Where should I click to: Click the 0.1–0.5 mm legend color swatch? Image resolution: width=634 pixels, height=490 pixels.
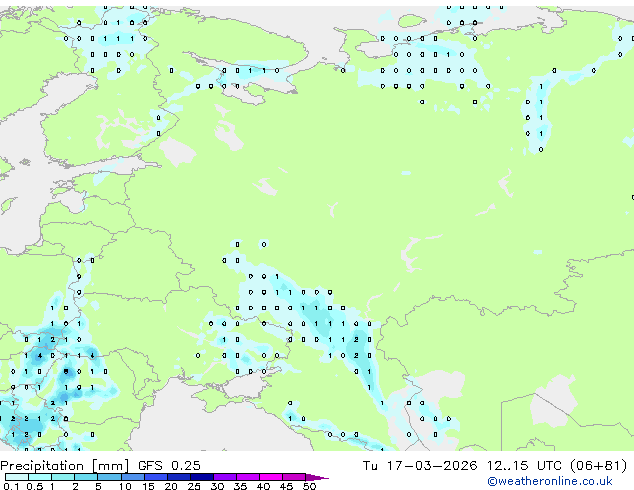(17, 477)
